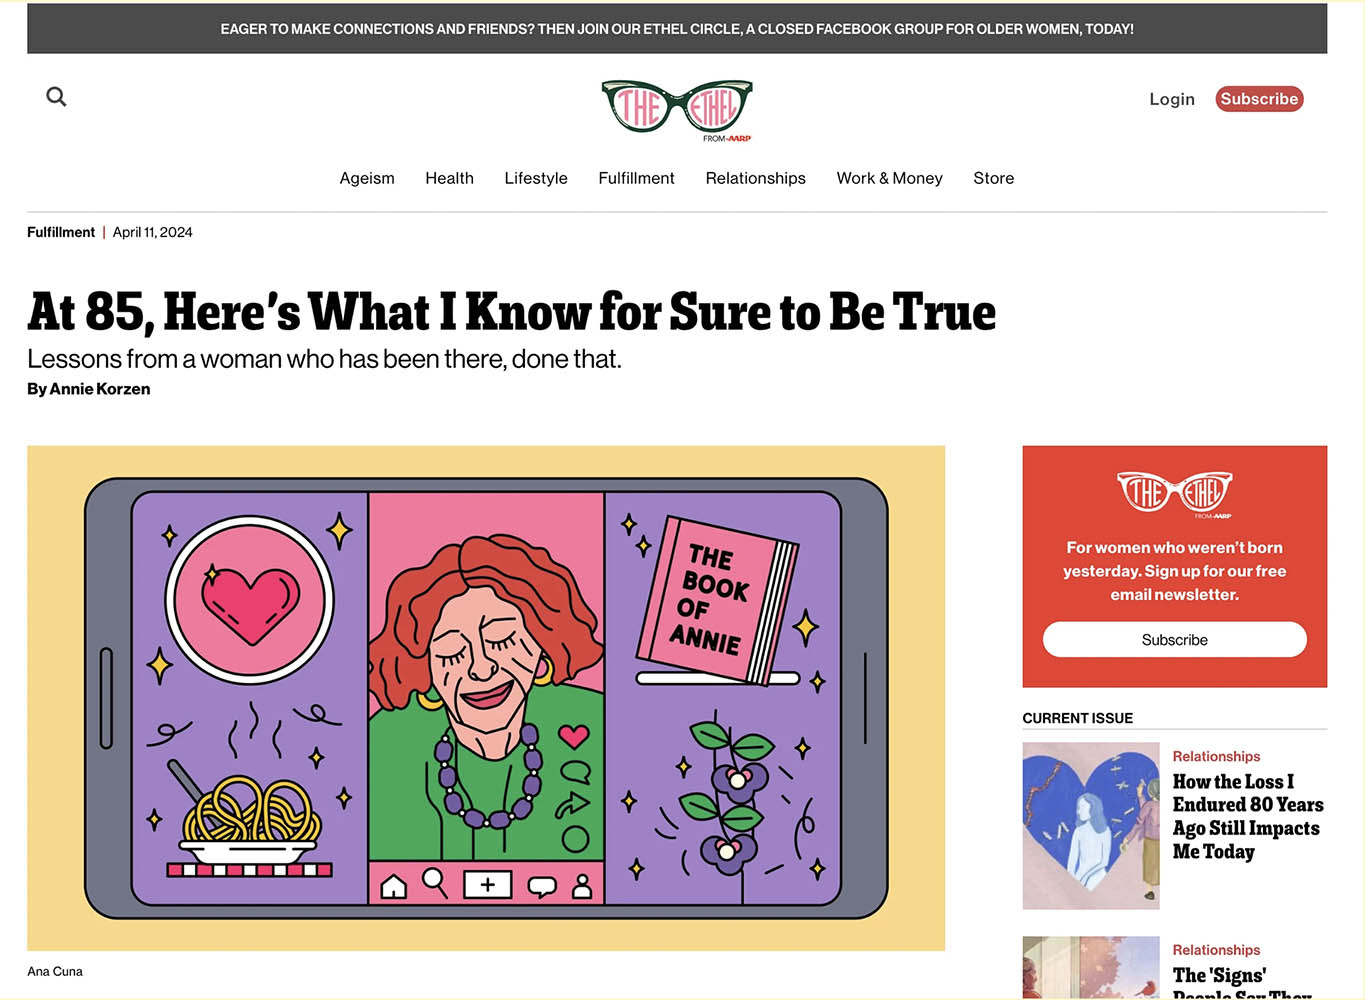This screenshot has height=1000, width=1365.
Task: Open the heart painting article thumbnail
Action: (1091, 826)
